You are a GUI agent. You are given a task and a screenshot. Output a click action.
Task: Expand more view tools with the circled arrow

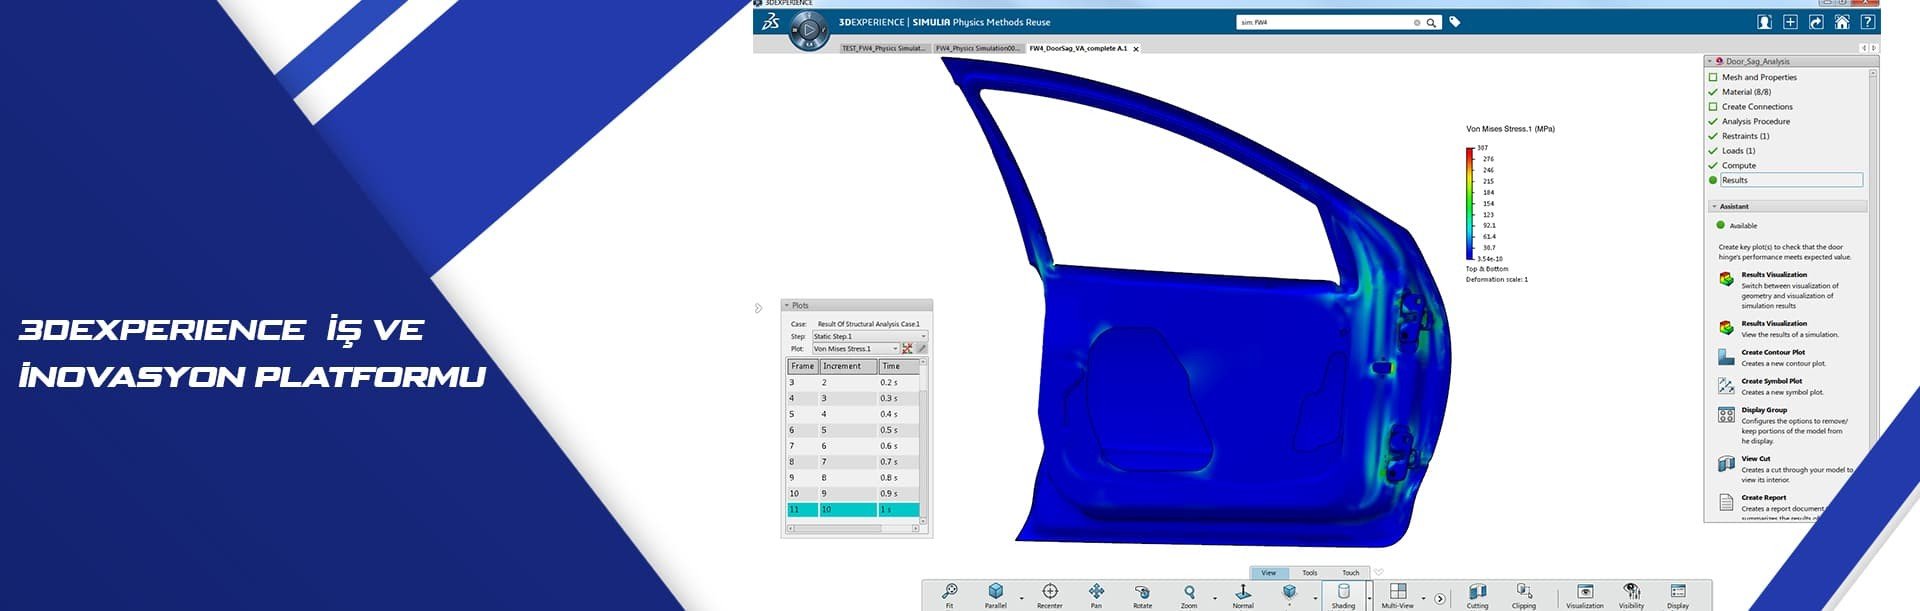tap(1439, 599)
